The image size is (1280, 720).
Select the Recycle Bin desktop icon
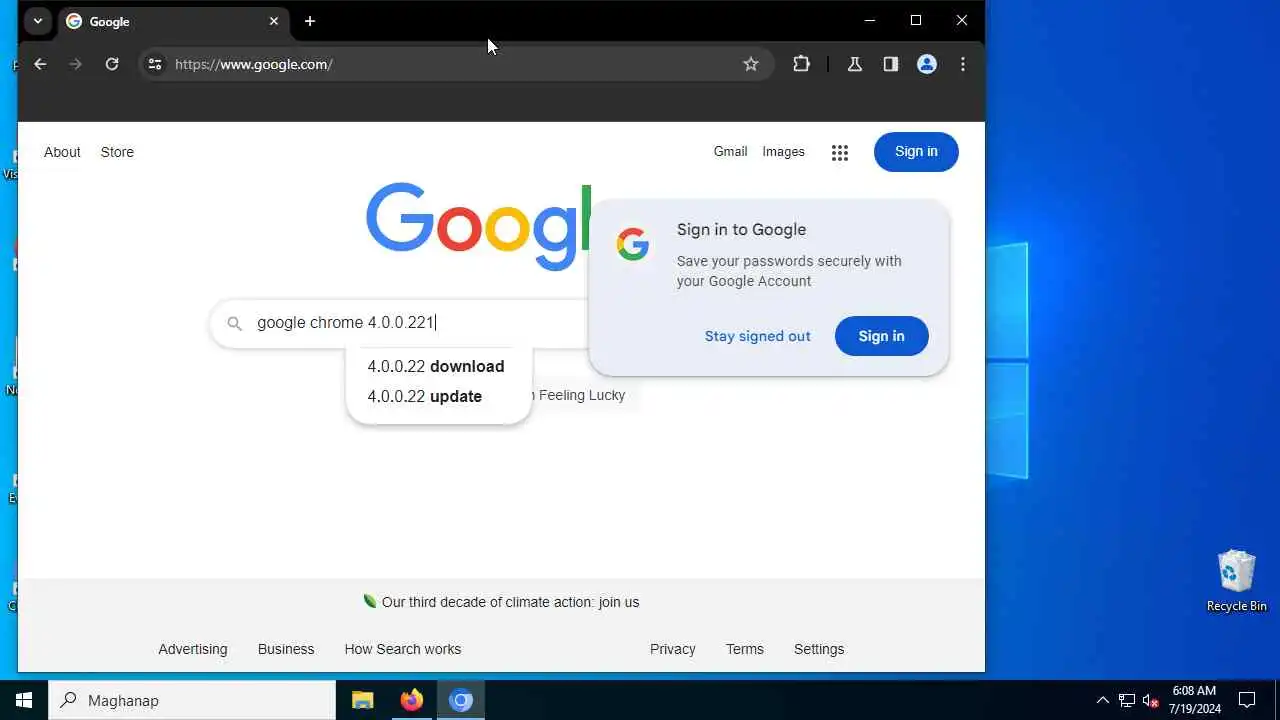1237,581
